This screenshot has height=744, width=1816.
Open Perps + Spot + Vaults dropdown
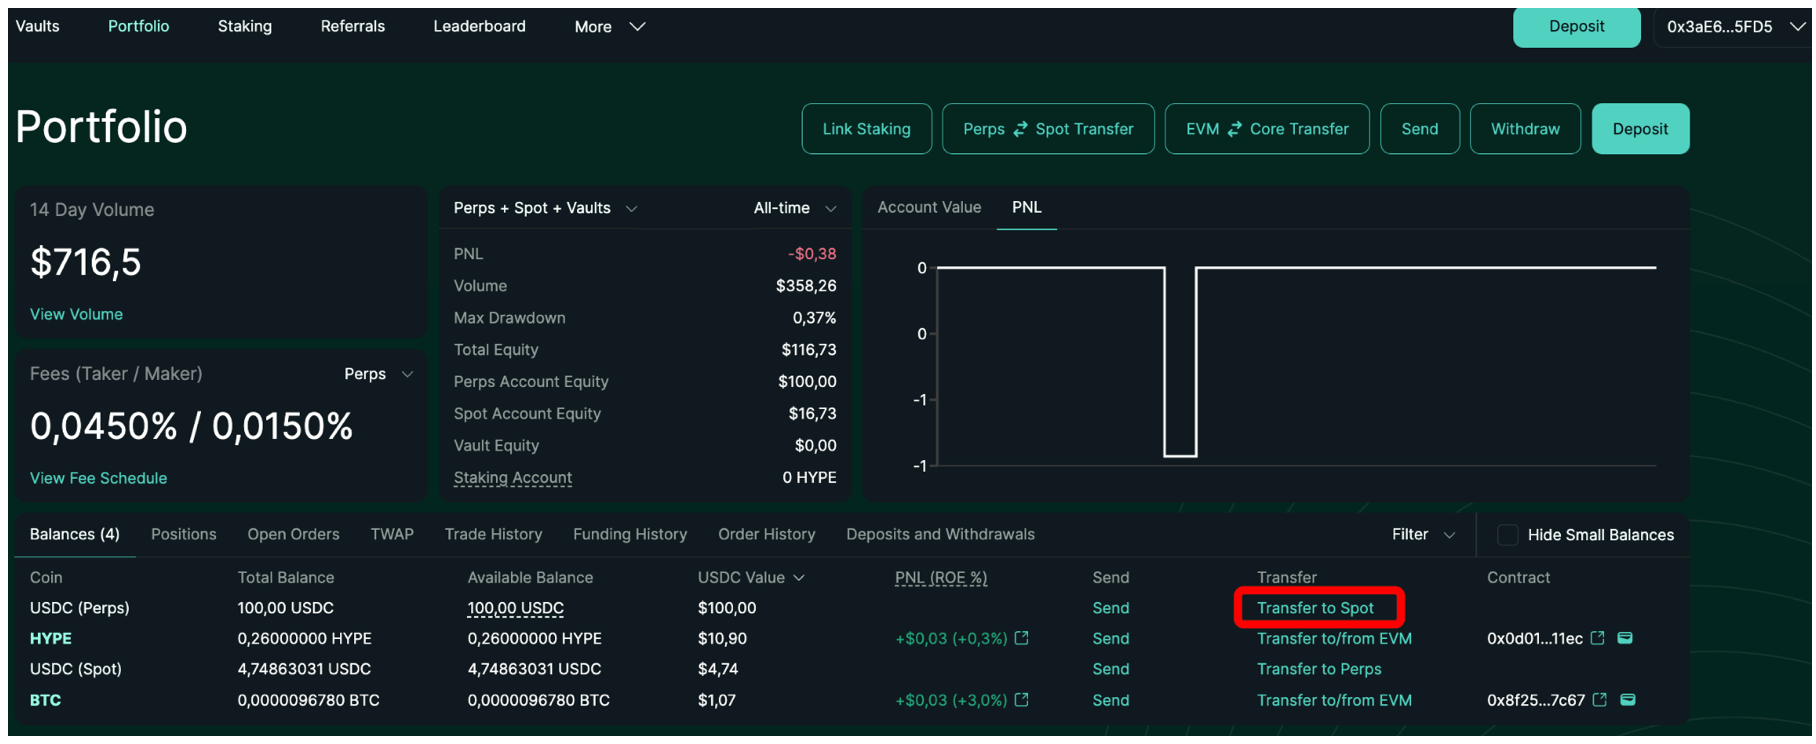[545, 208]
